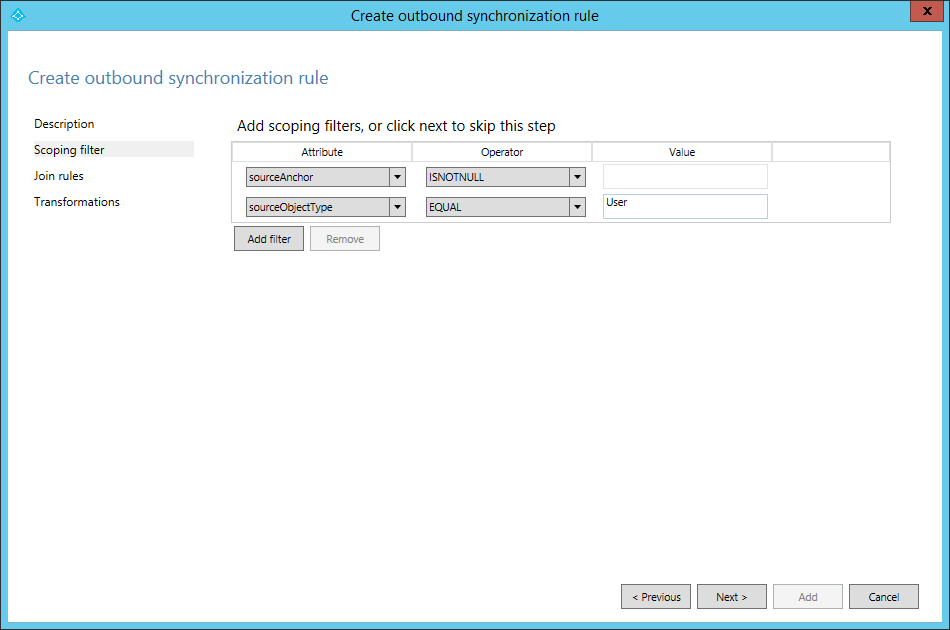
Task: Select the Scoping filter step in sidebar
Action: pos(69,150)
